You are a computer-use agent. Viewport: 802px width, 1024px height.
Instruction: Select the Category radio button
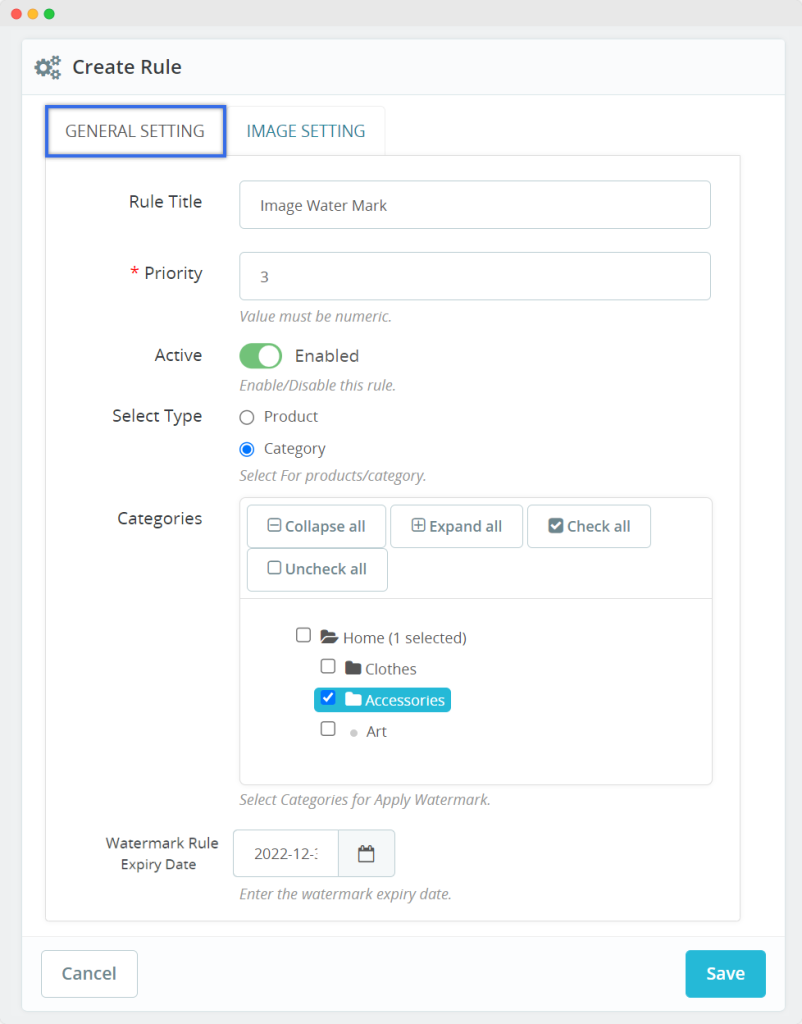point(247,450)
